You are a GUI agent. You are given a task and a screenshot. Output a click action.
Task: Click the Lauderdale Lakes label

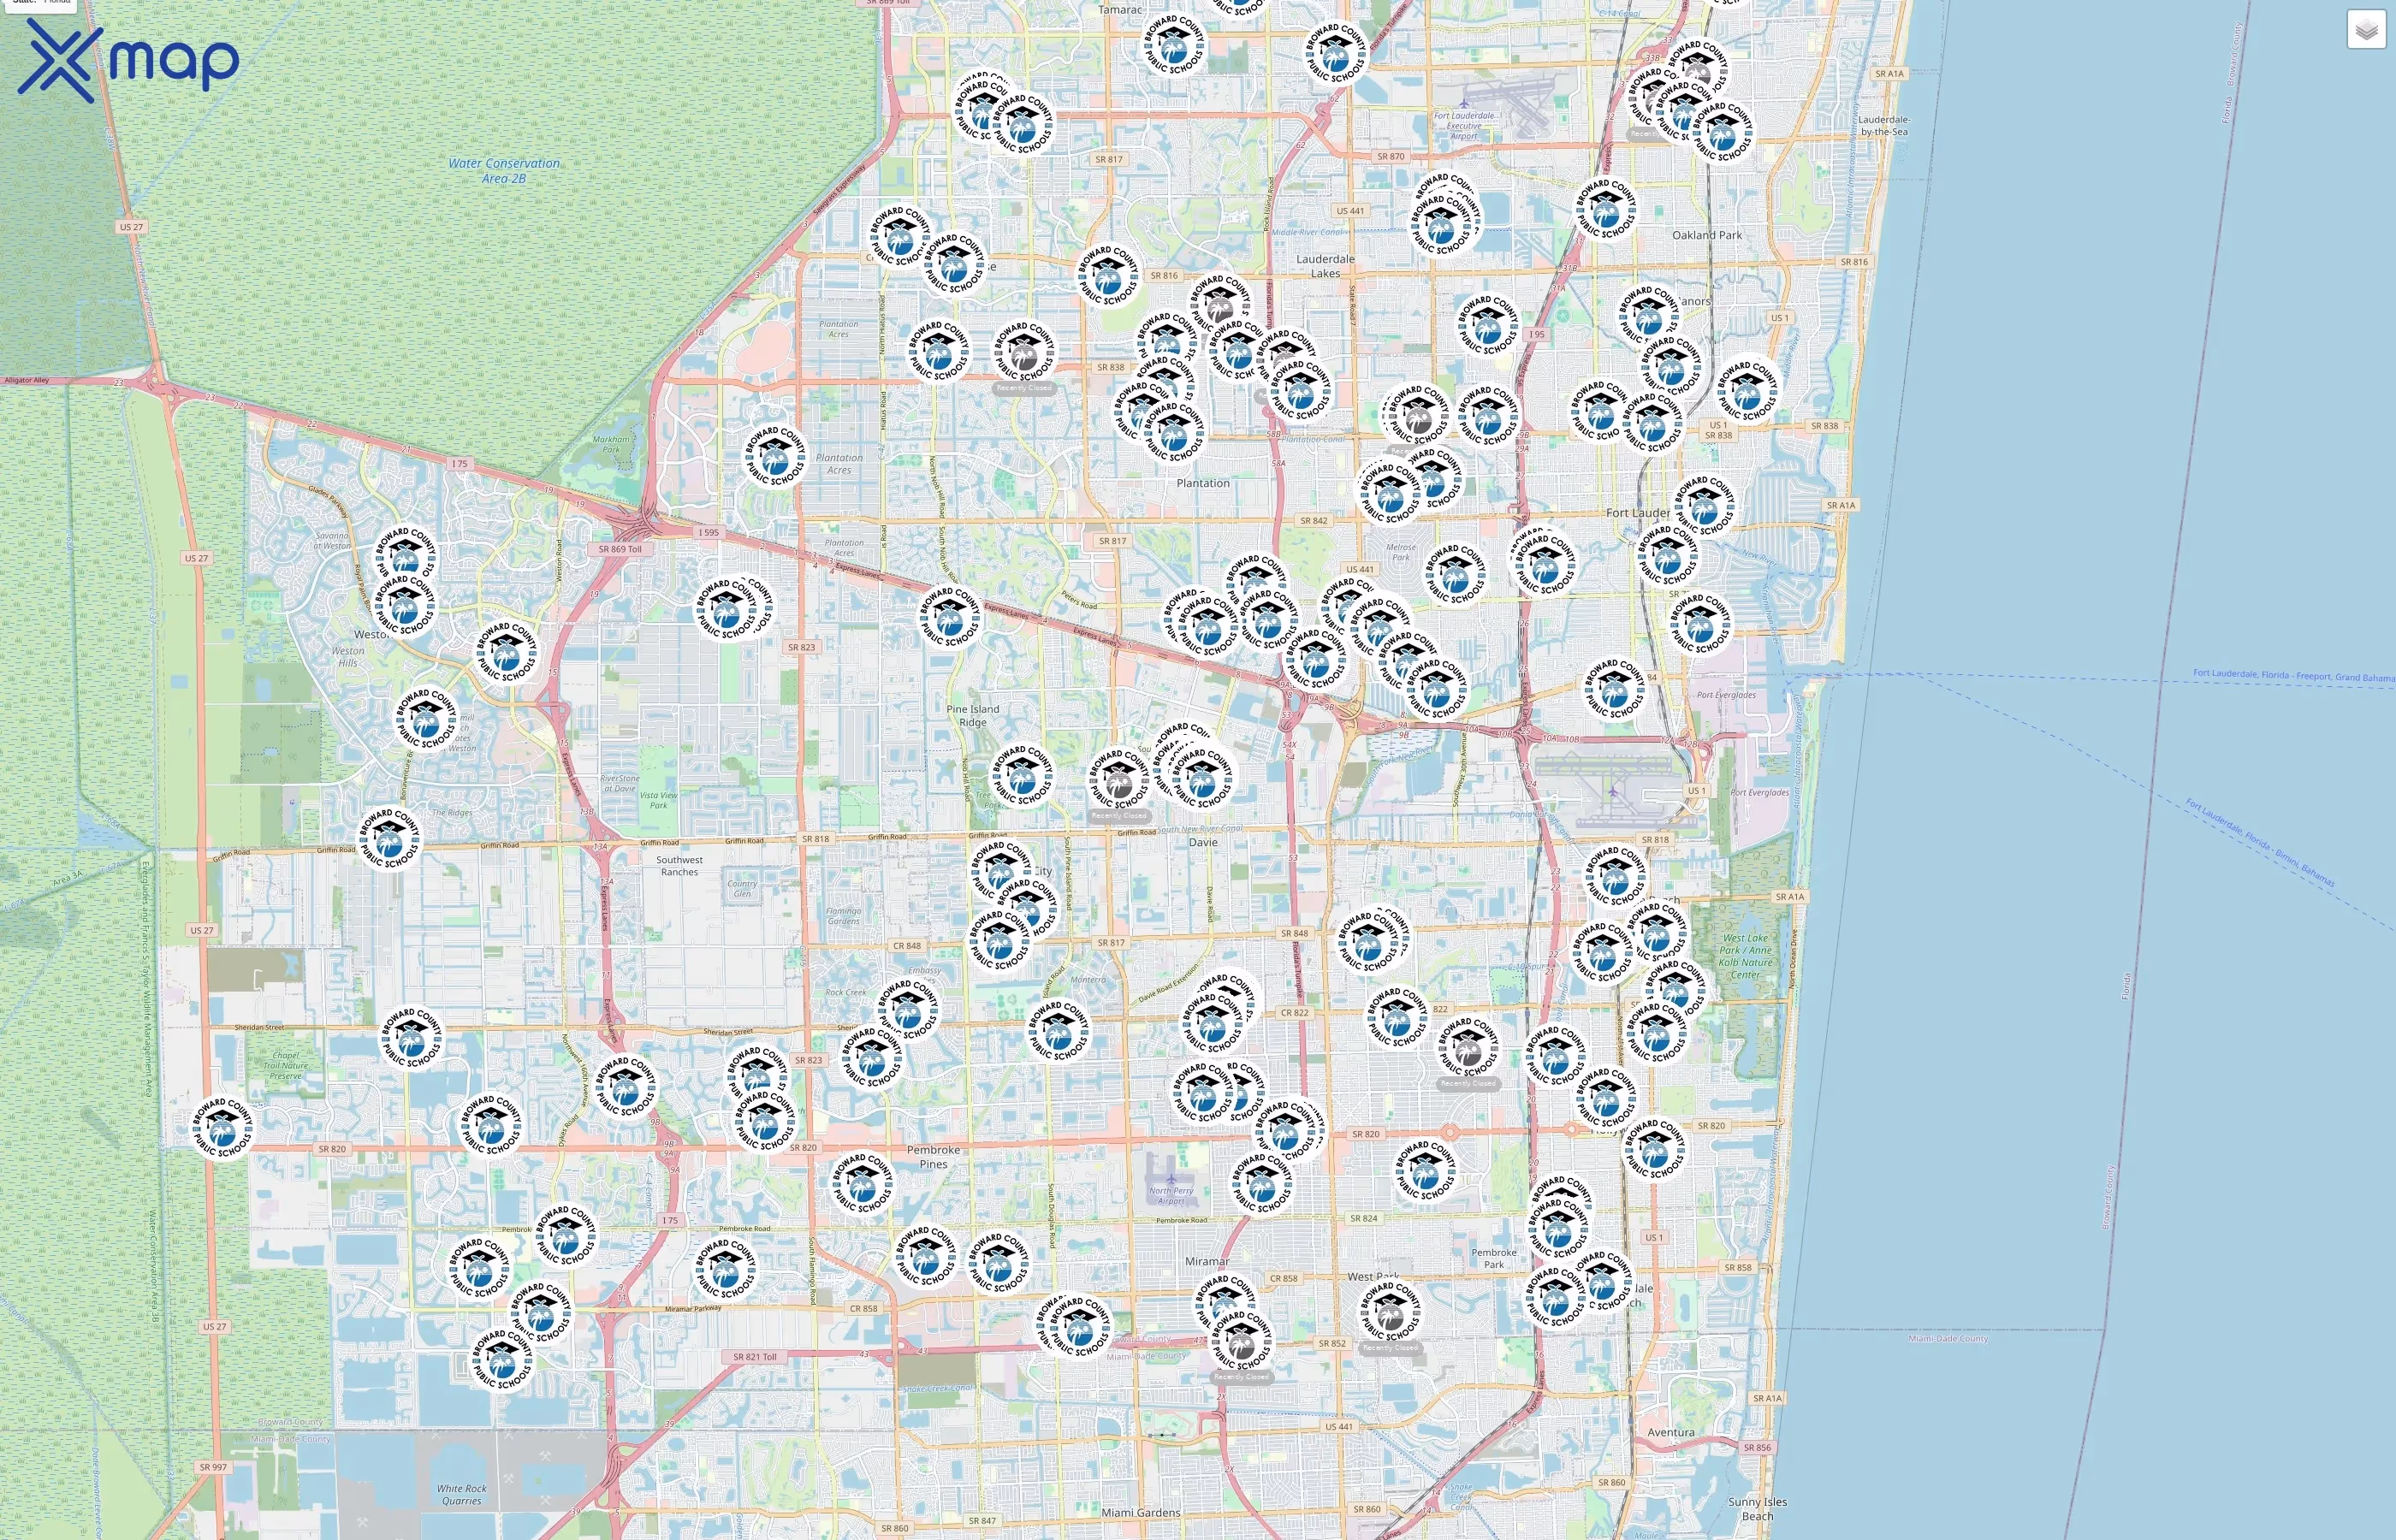(1325, 266)
